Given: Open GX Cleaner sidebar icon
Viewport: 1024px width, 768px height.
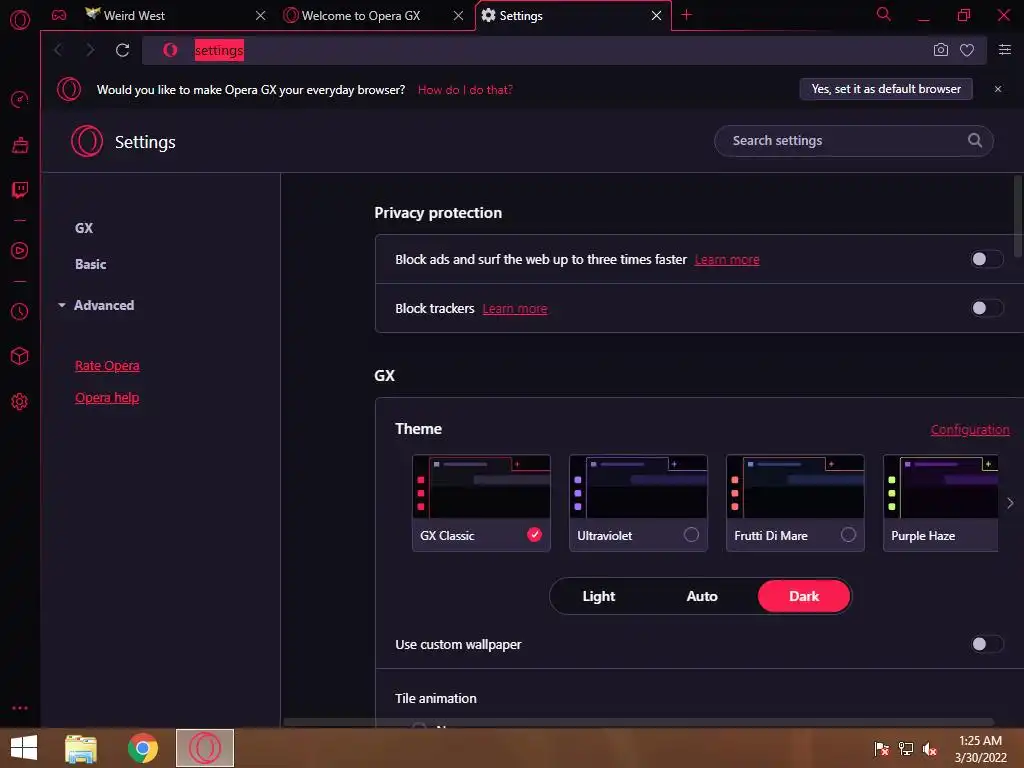Looking at the screenshot, I should click(x=20, y=144).
